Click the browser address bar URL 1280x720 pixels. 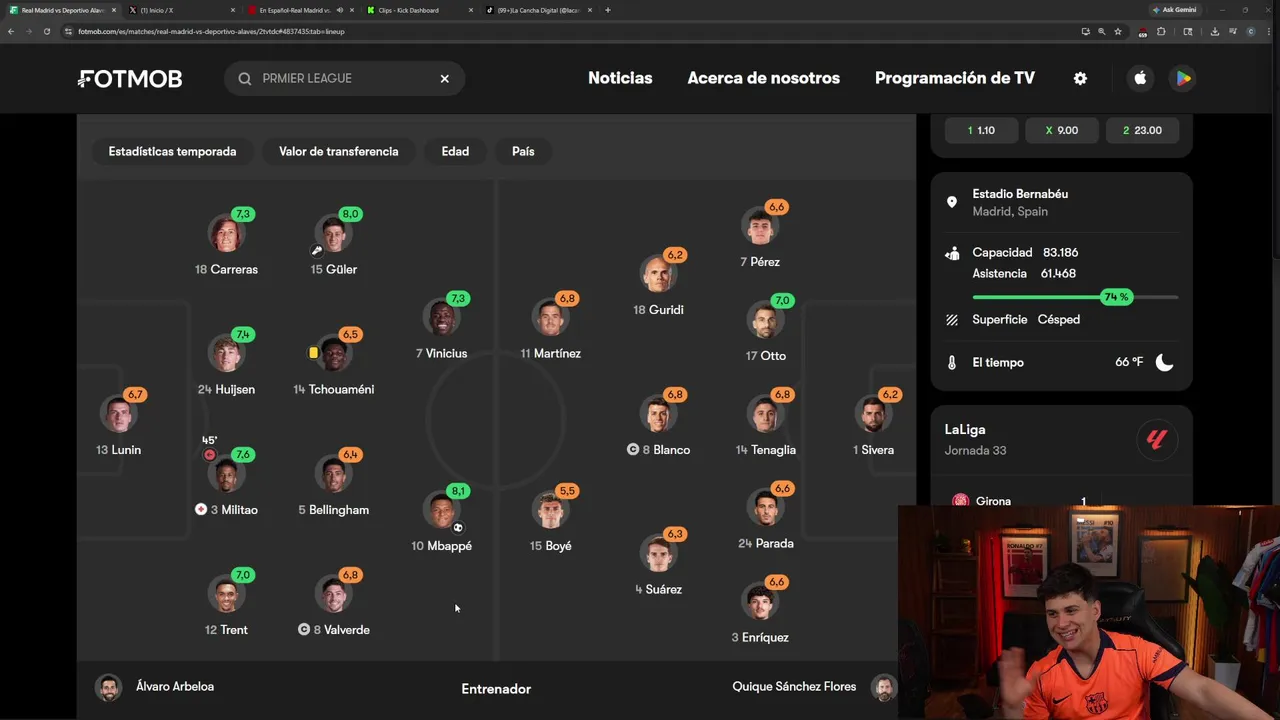pos(211,31)
